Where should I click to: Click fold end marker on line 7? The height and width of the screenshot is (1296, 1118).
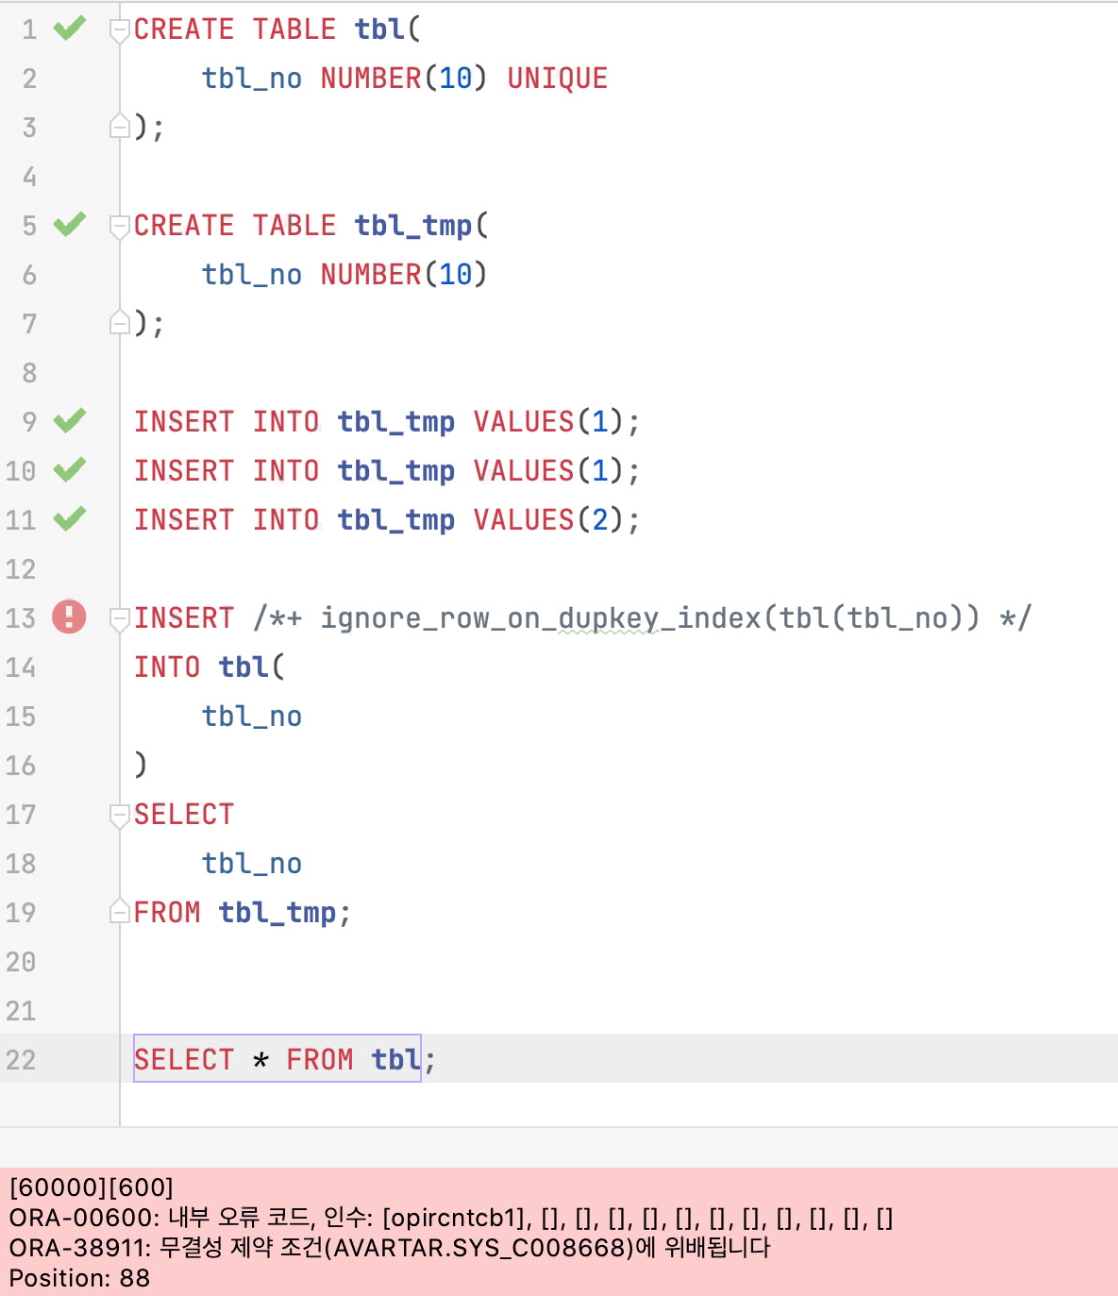[119, 322]
